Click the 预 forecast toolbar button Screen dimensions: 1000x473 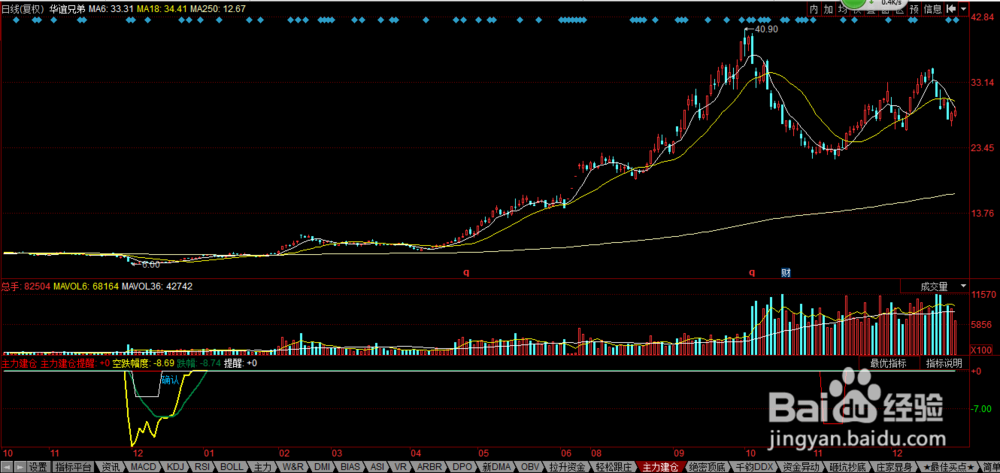tap(914, 9)
